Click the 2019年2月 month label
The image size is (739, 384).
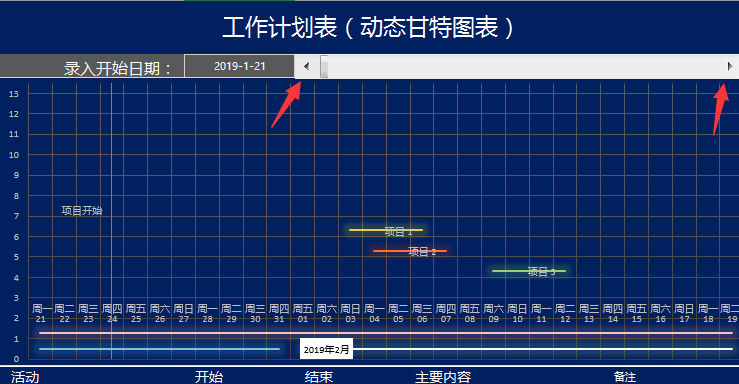326,350
